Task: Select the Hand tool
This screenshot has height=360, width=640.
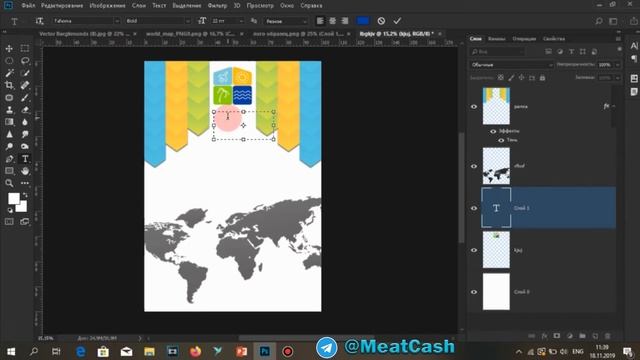Action: coord(24,171)
